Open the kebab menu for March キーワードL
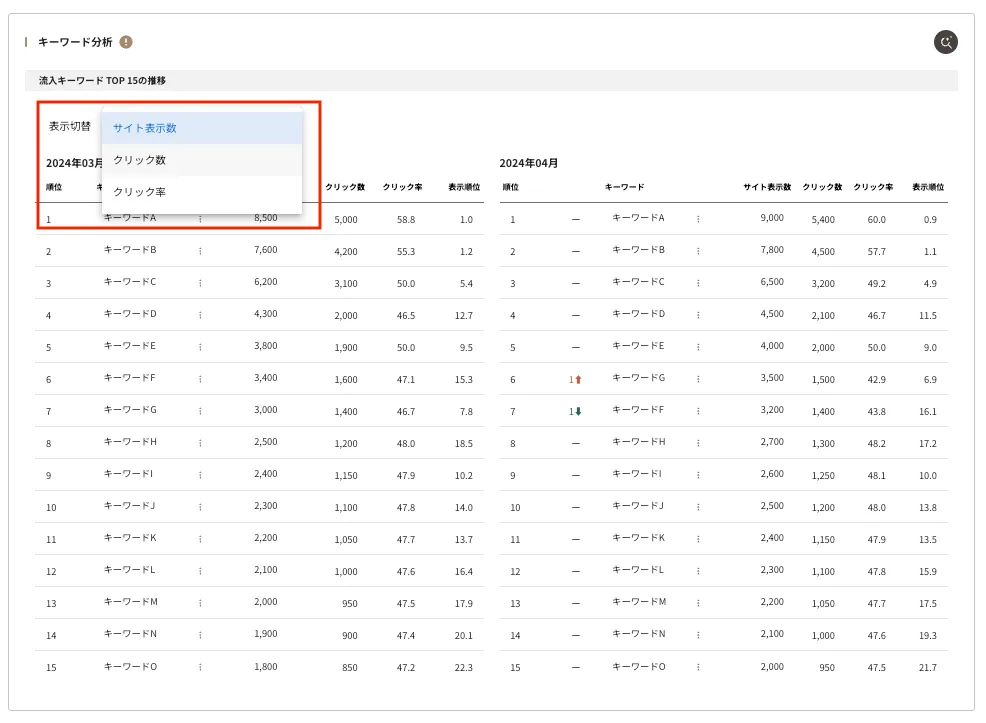Image resolution: width=986 pixels, height=723 pixels. [200, 571]
